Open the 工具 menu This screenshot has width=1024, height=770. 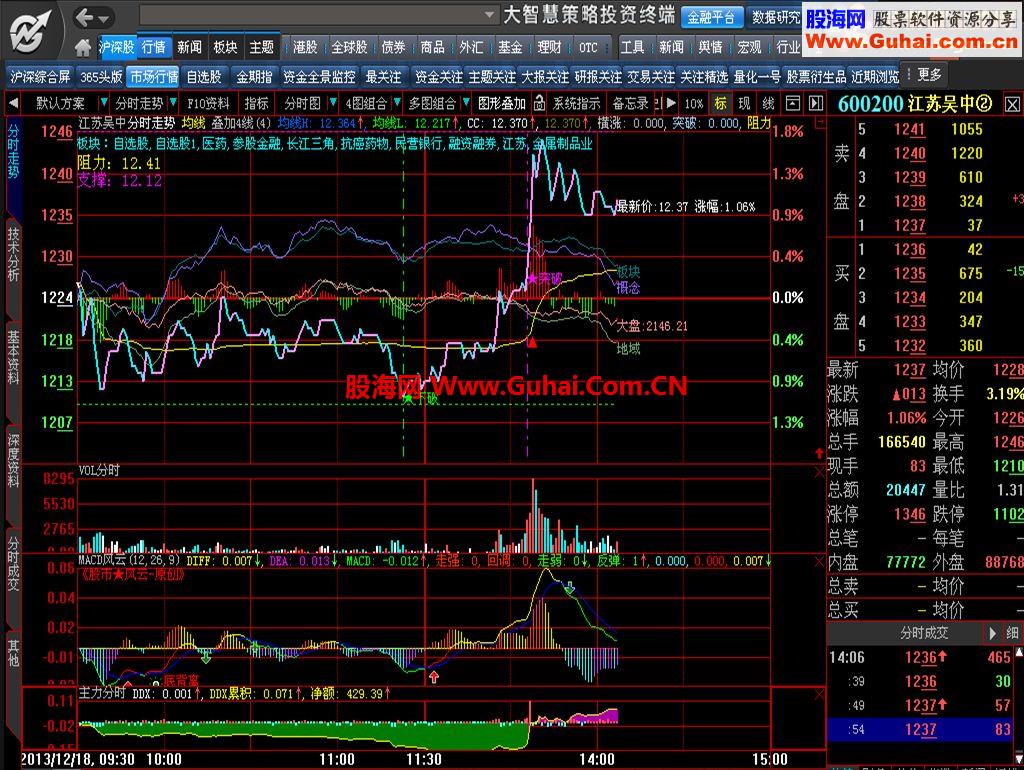pyautogui.click(x=632, y=47)
